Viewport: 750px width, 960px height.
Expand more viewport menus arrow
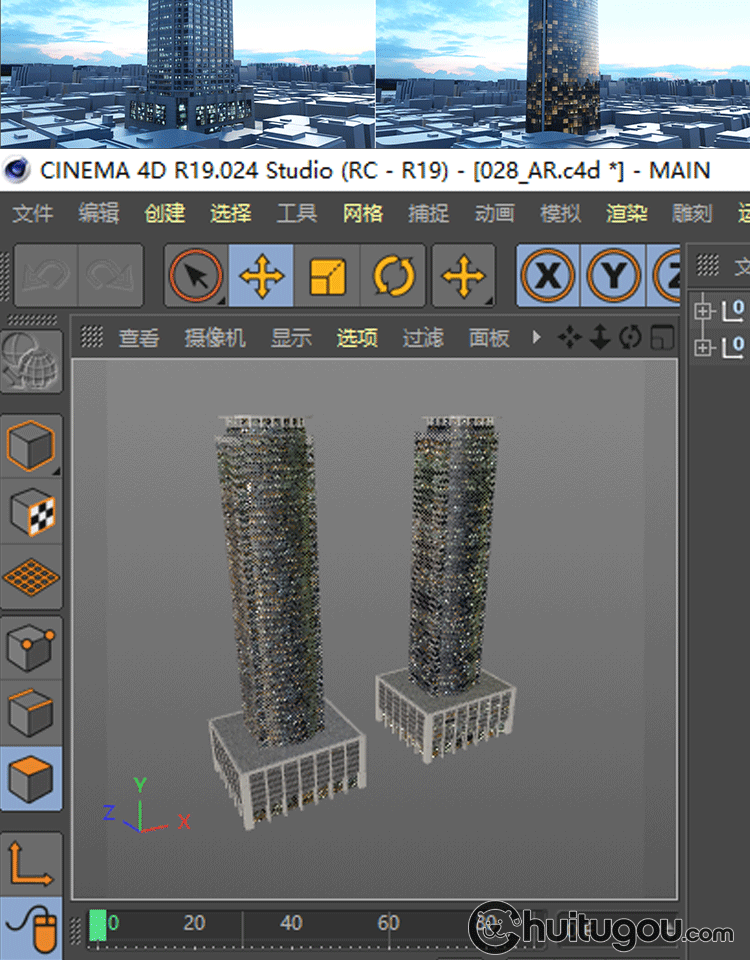click(536, 338)
